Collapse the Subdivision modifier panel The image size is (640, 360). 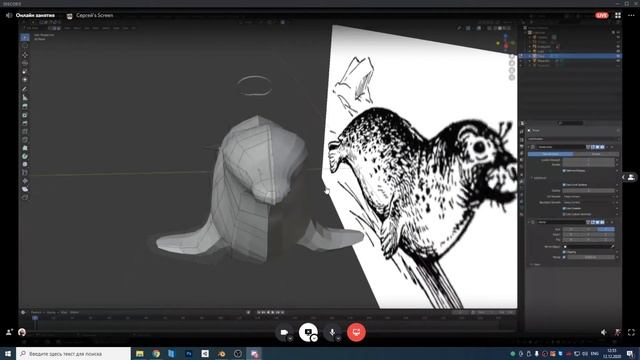tap(529, 147)
